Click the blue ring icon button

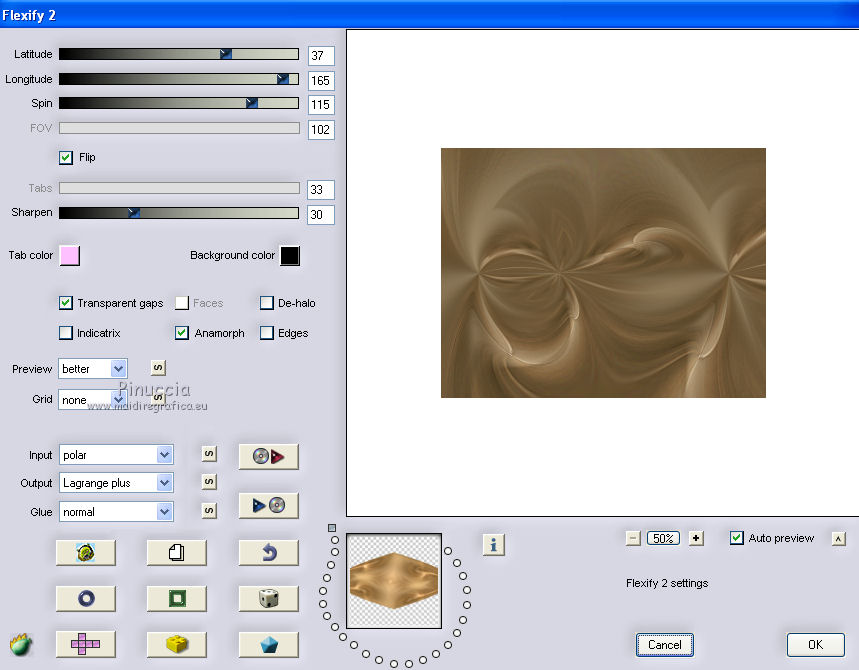[x=85, y=598]
